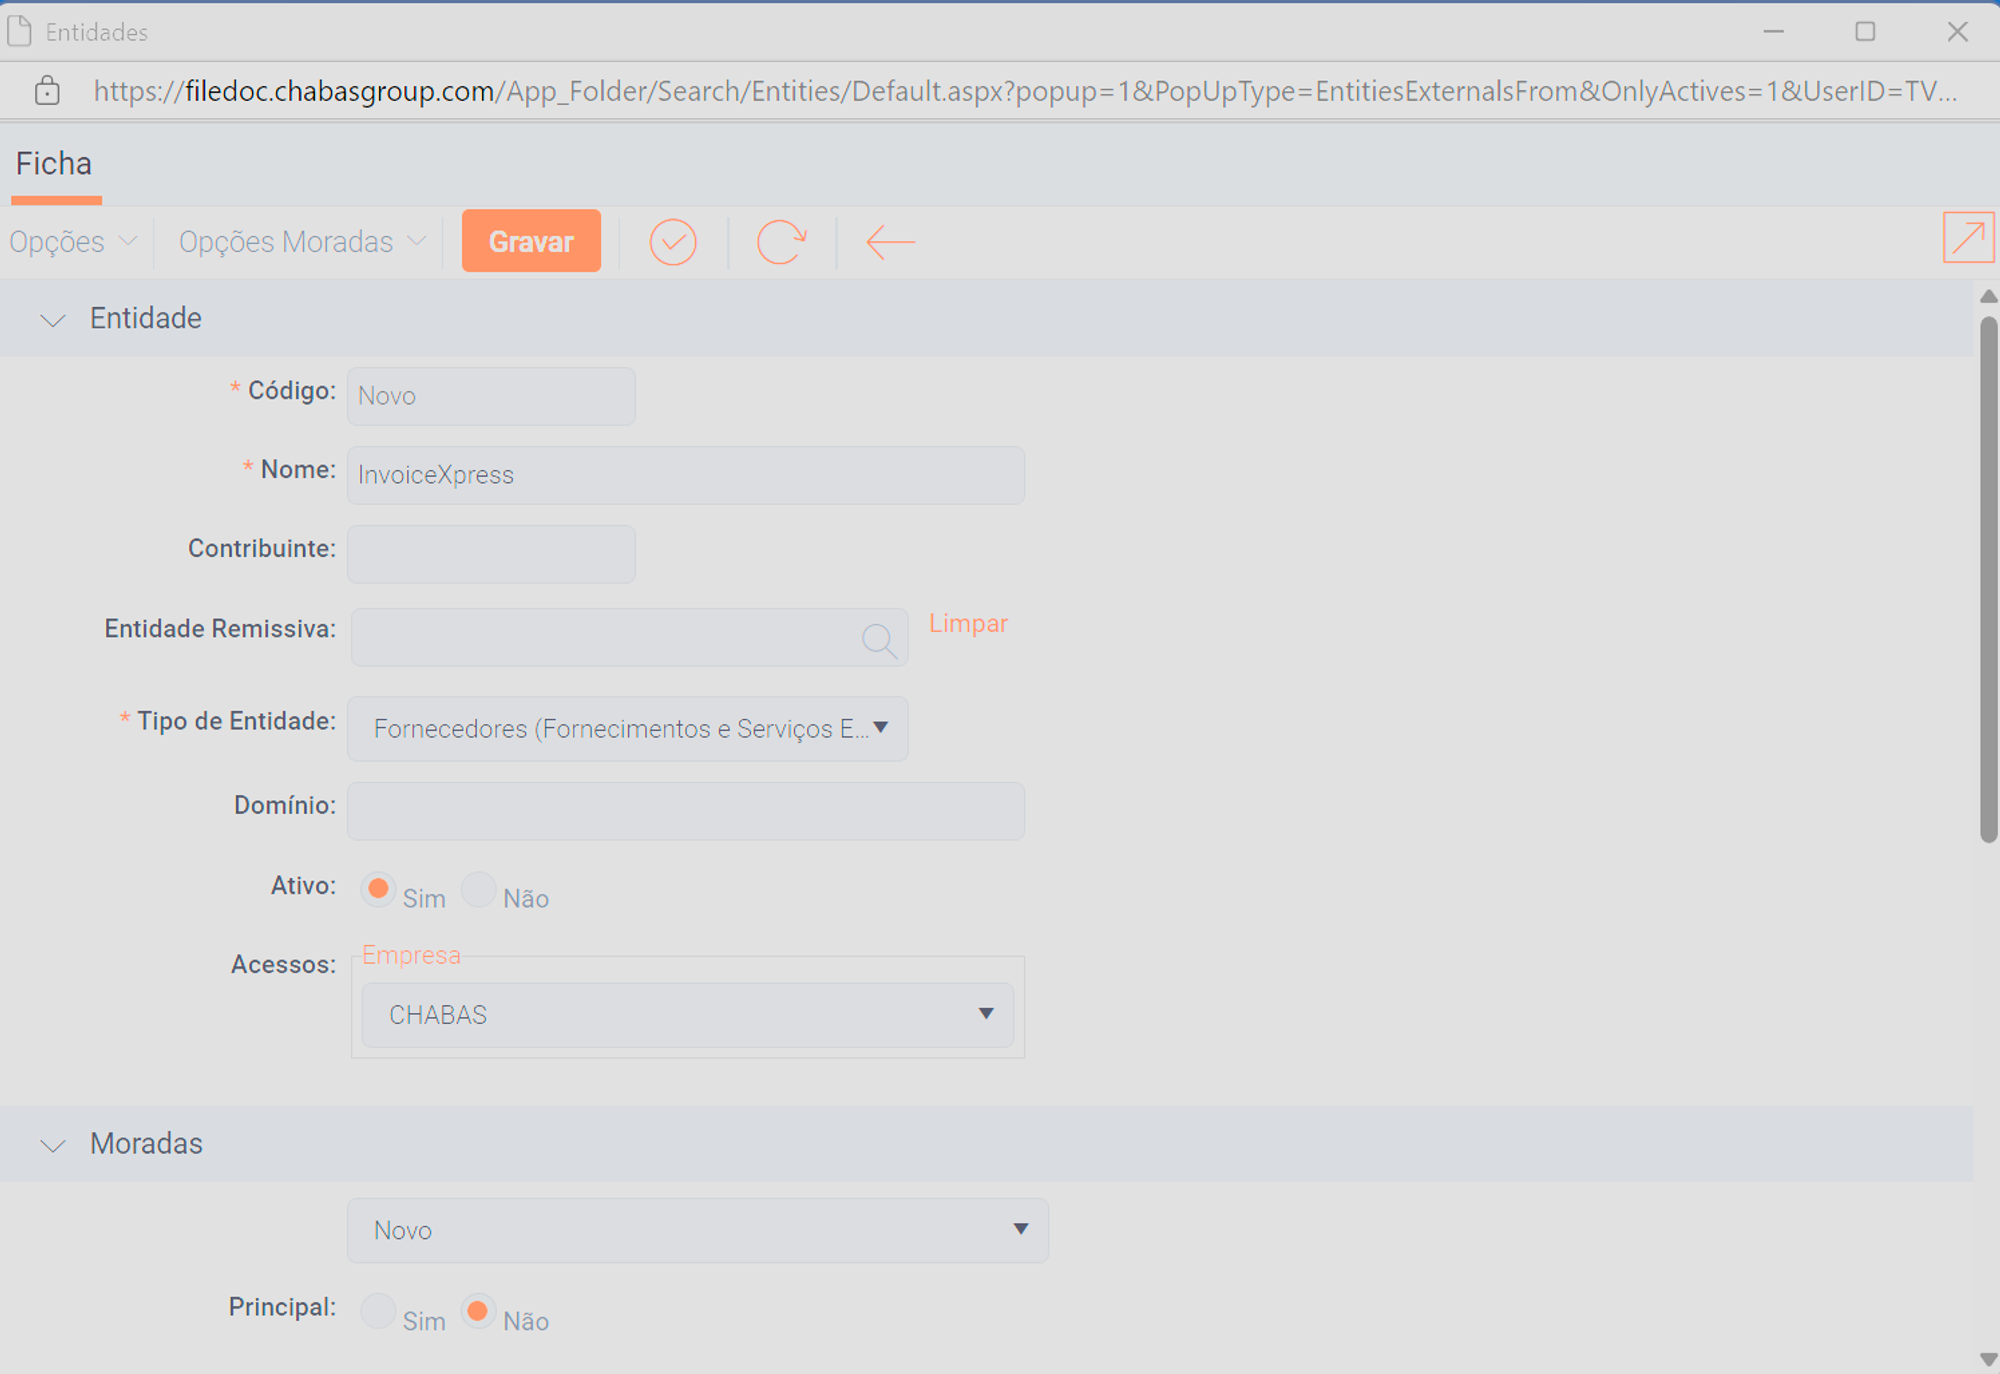The image size is (2000, 1374).
Task: Close the Entidades window
Action: (1958, 31)
